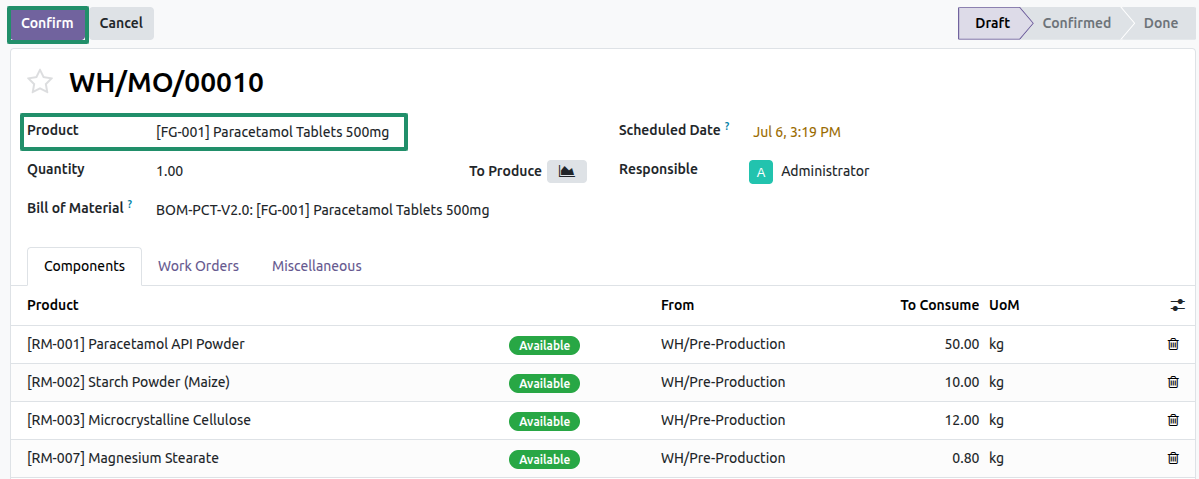Select the Components tab
This screenshot has width=1199, height=479.
(84, 266)
